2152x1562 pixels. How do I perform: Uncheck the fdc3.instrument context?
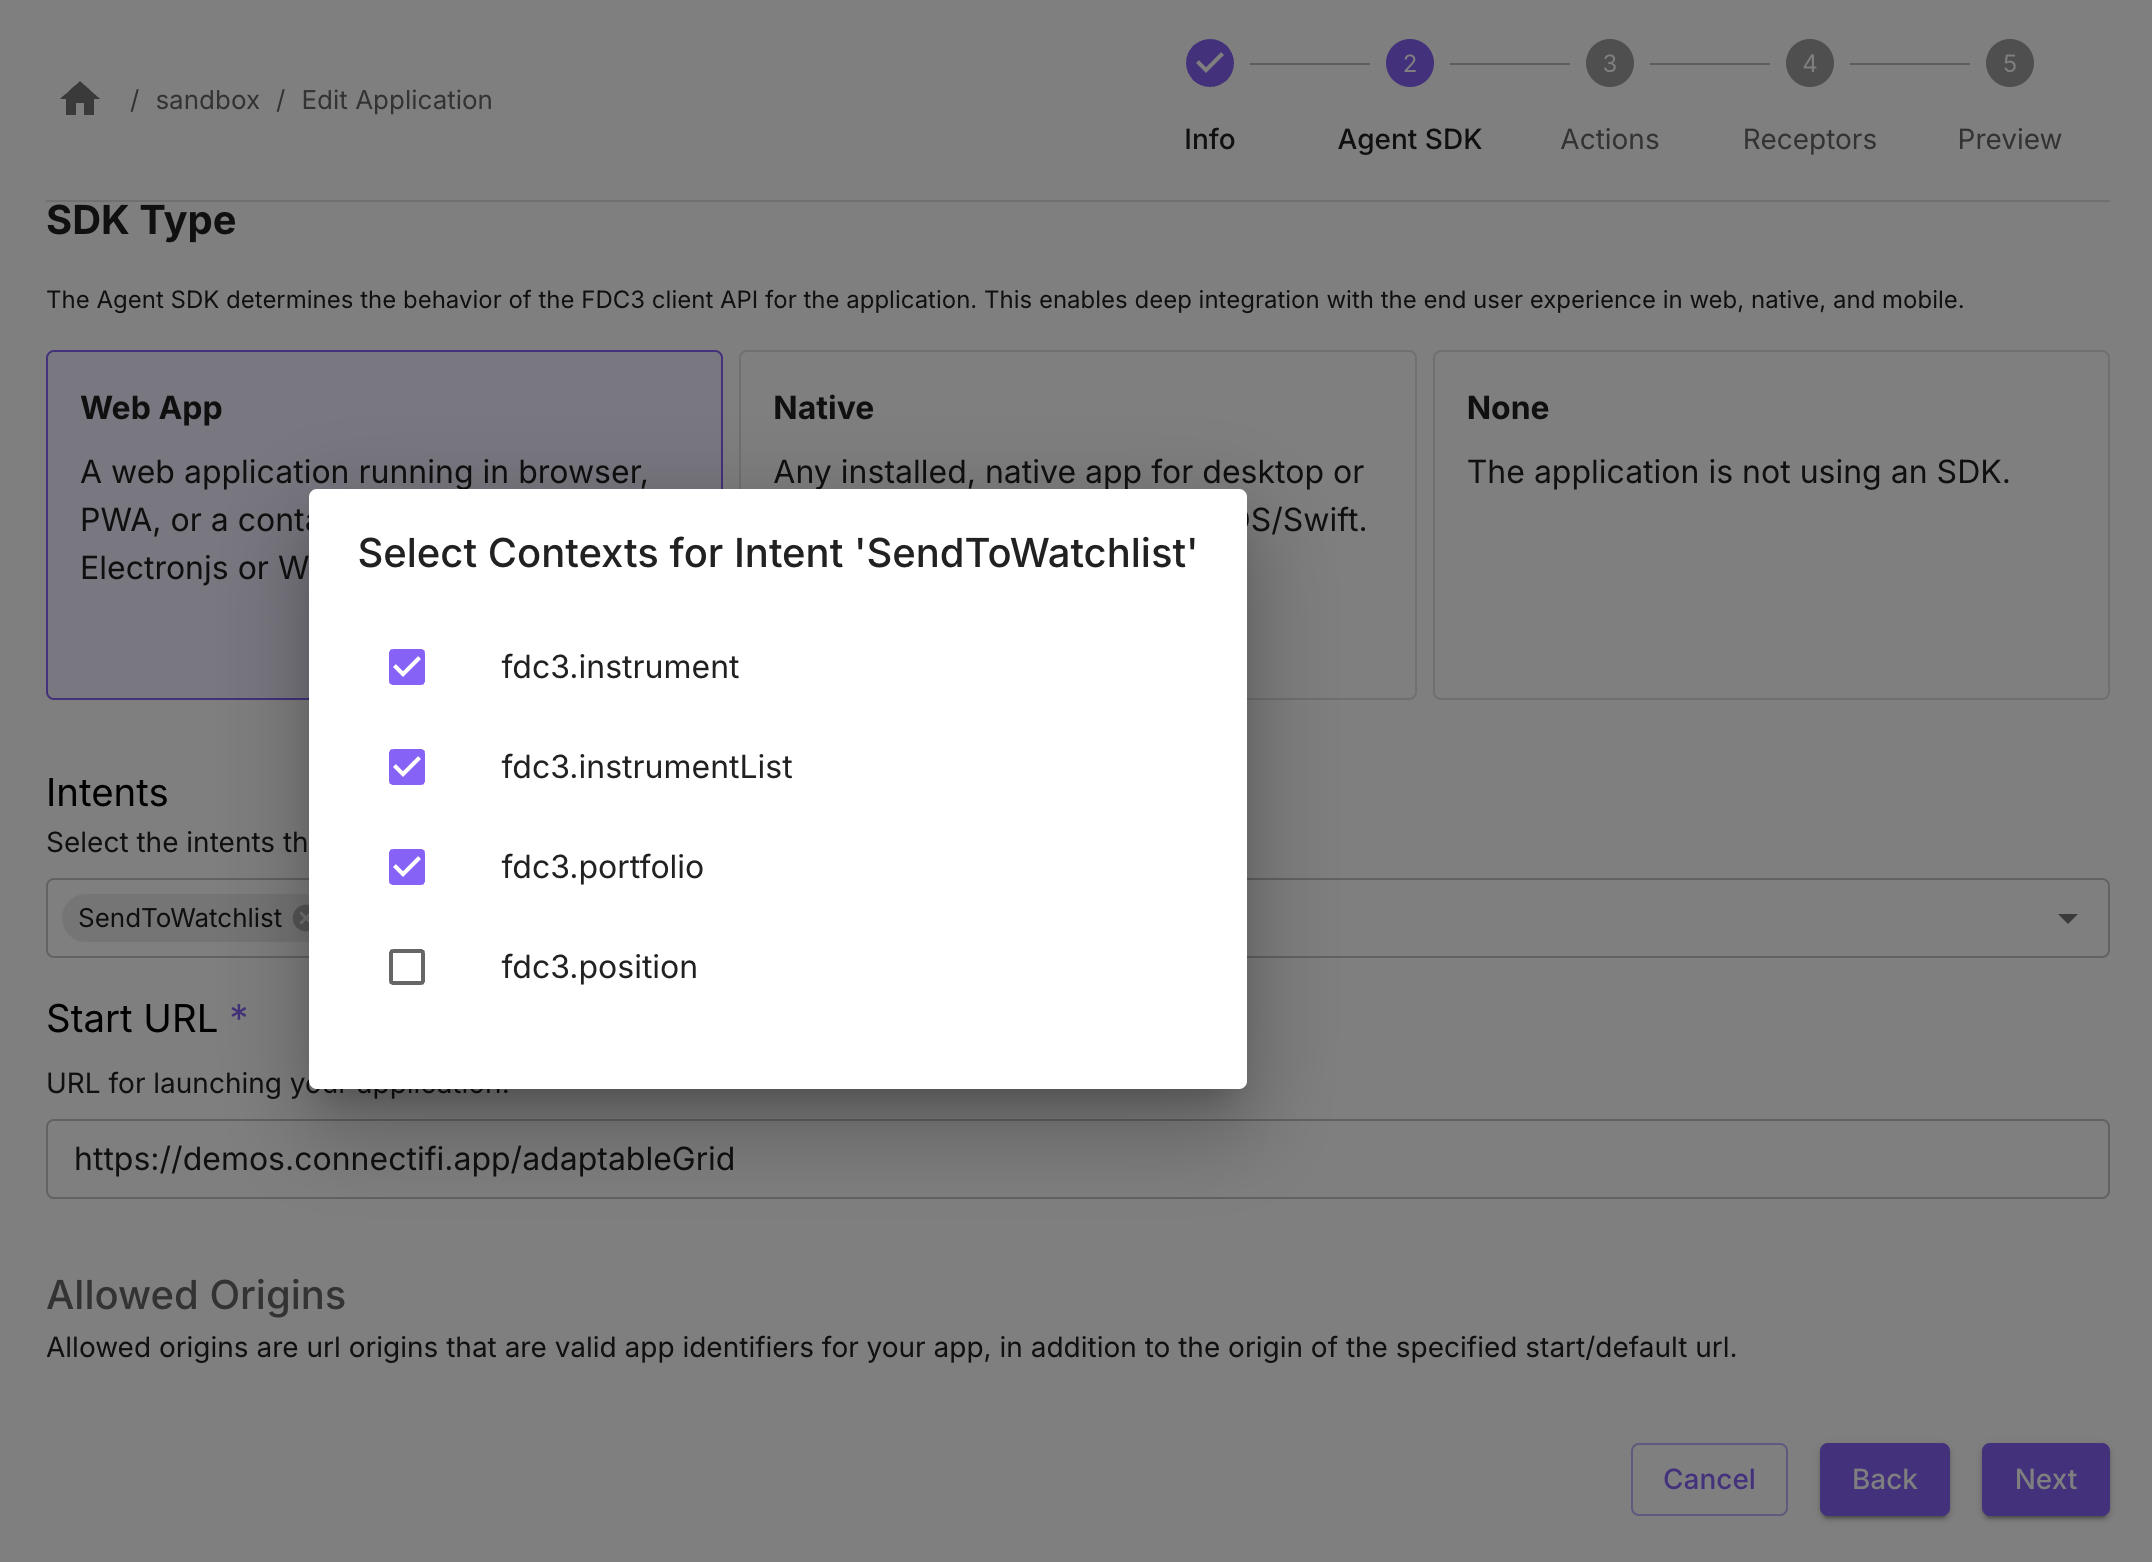pos(406,667)
